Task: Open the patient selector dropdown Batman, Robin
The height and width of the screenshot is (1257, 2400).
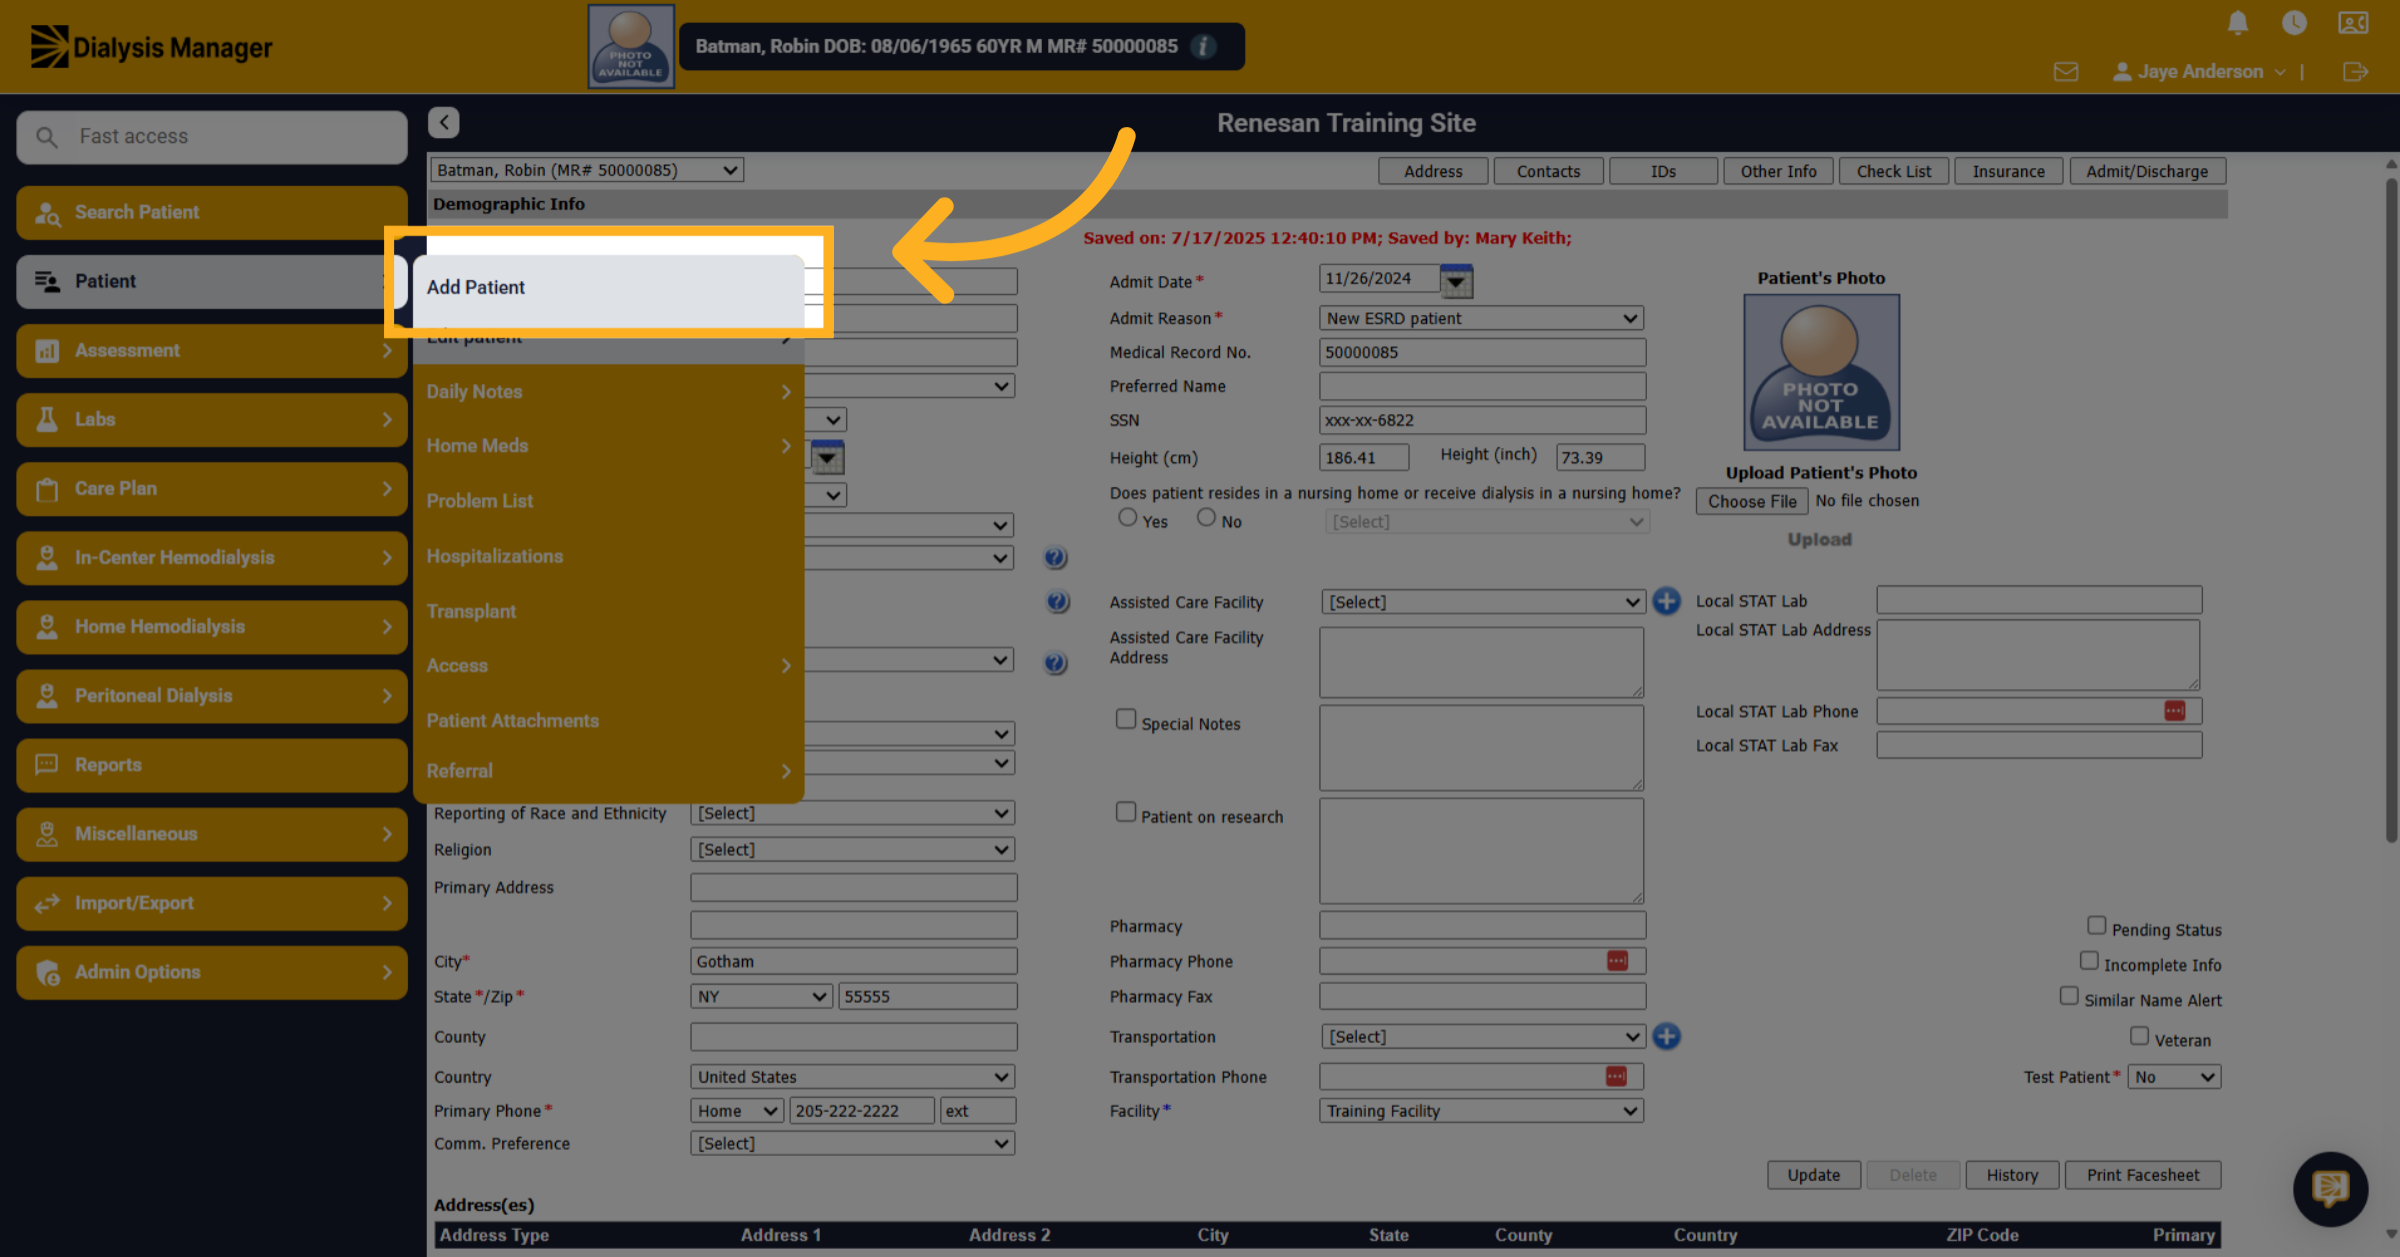Action: (x=587, y=170)
